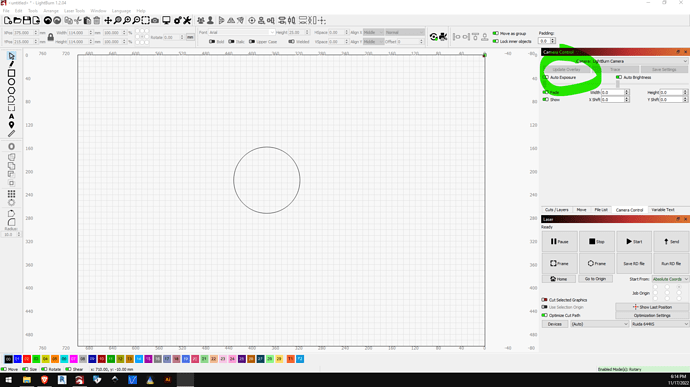Switch to the Move tab

click(x=581, y=210)
